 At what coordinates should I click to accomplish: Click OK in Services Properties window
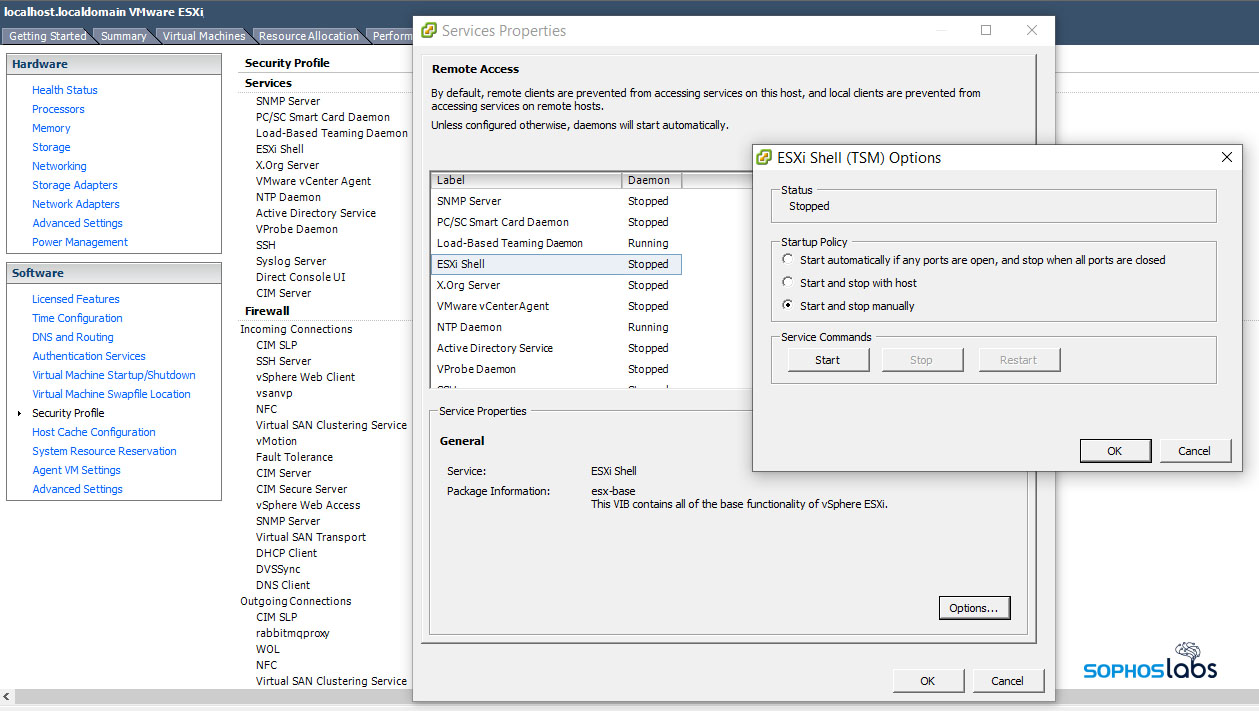pos(928,681)
